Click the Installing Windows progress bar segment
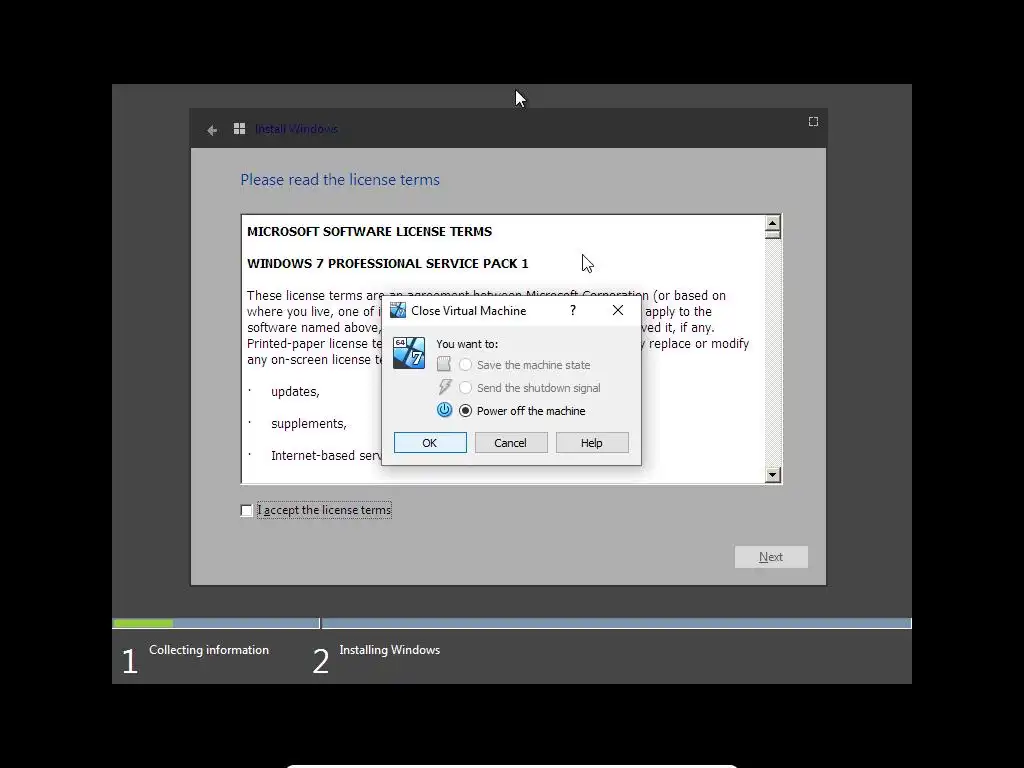Screen dimensions: 1024x768 coord(616,624)
